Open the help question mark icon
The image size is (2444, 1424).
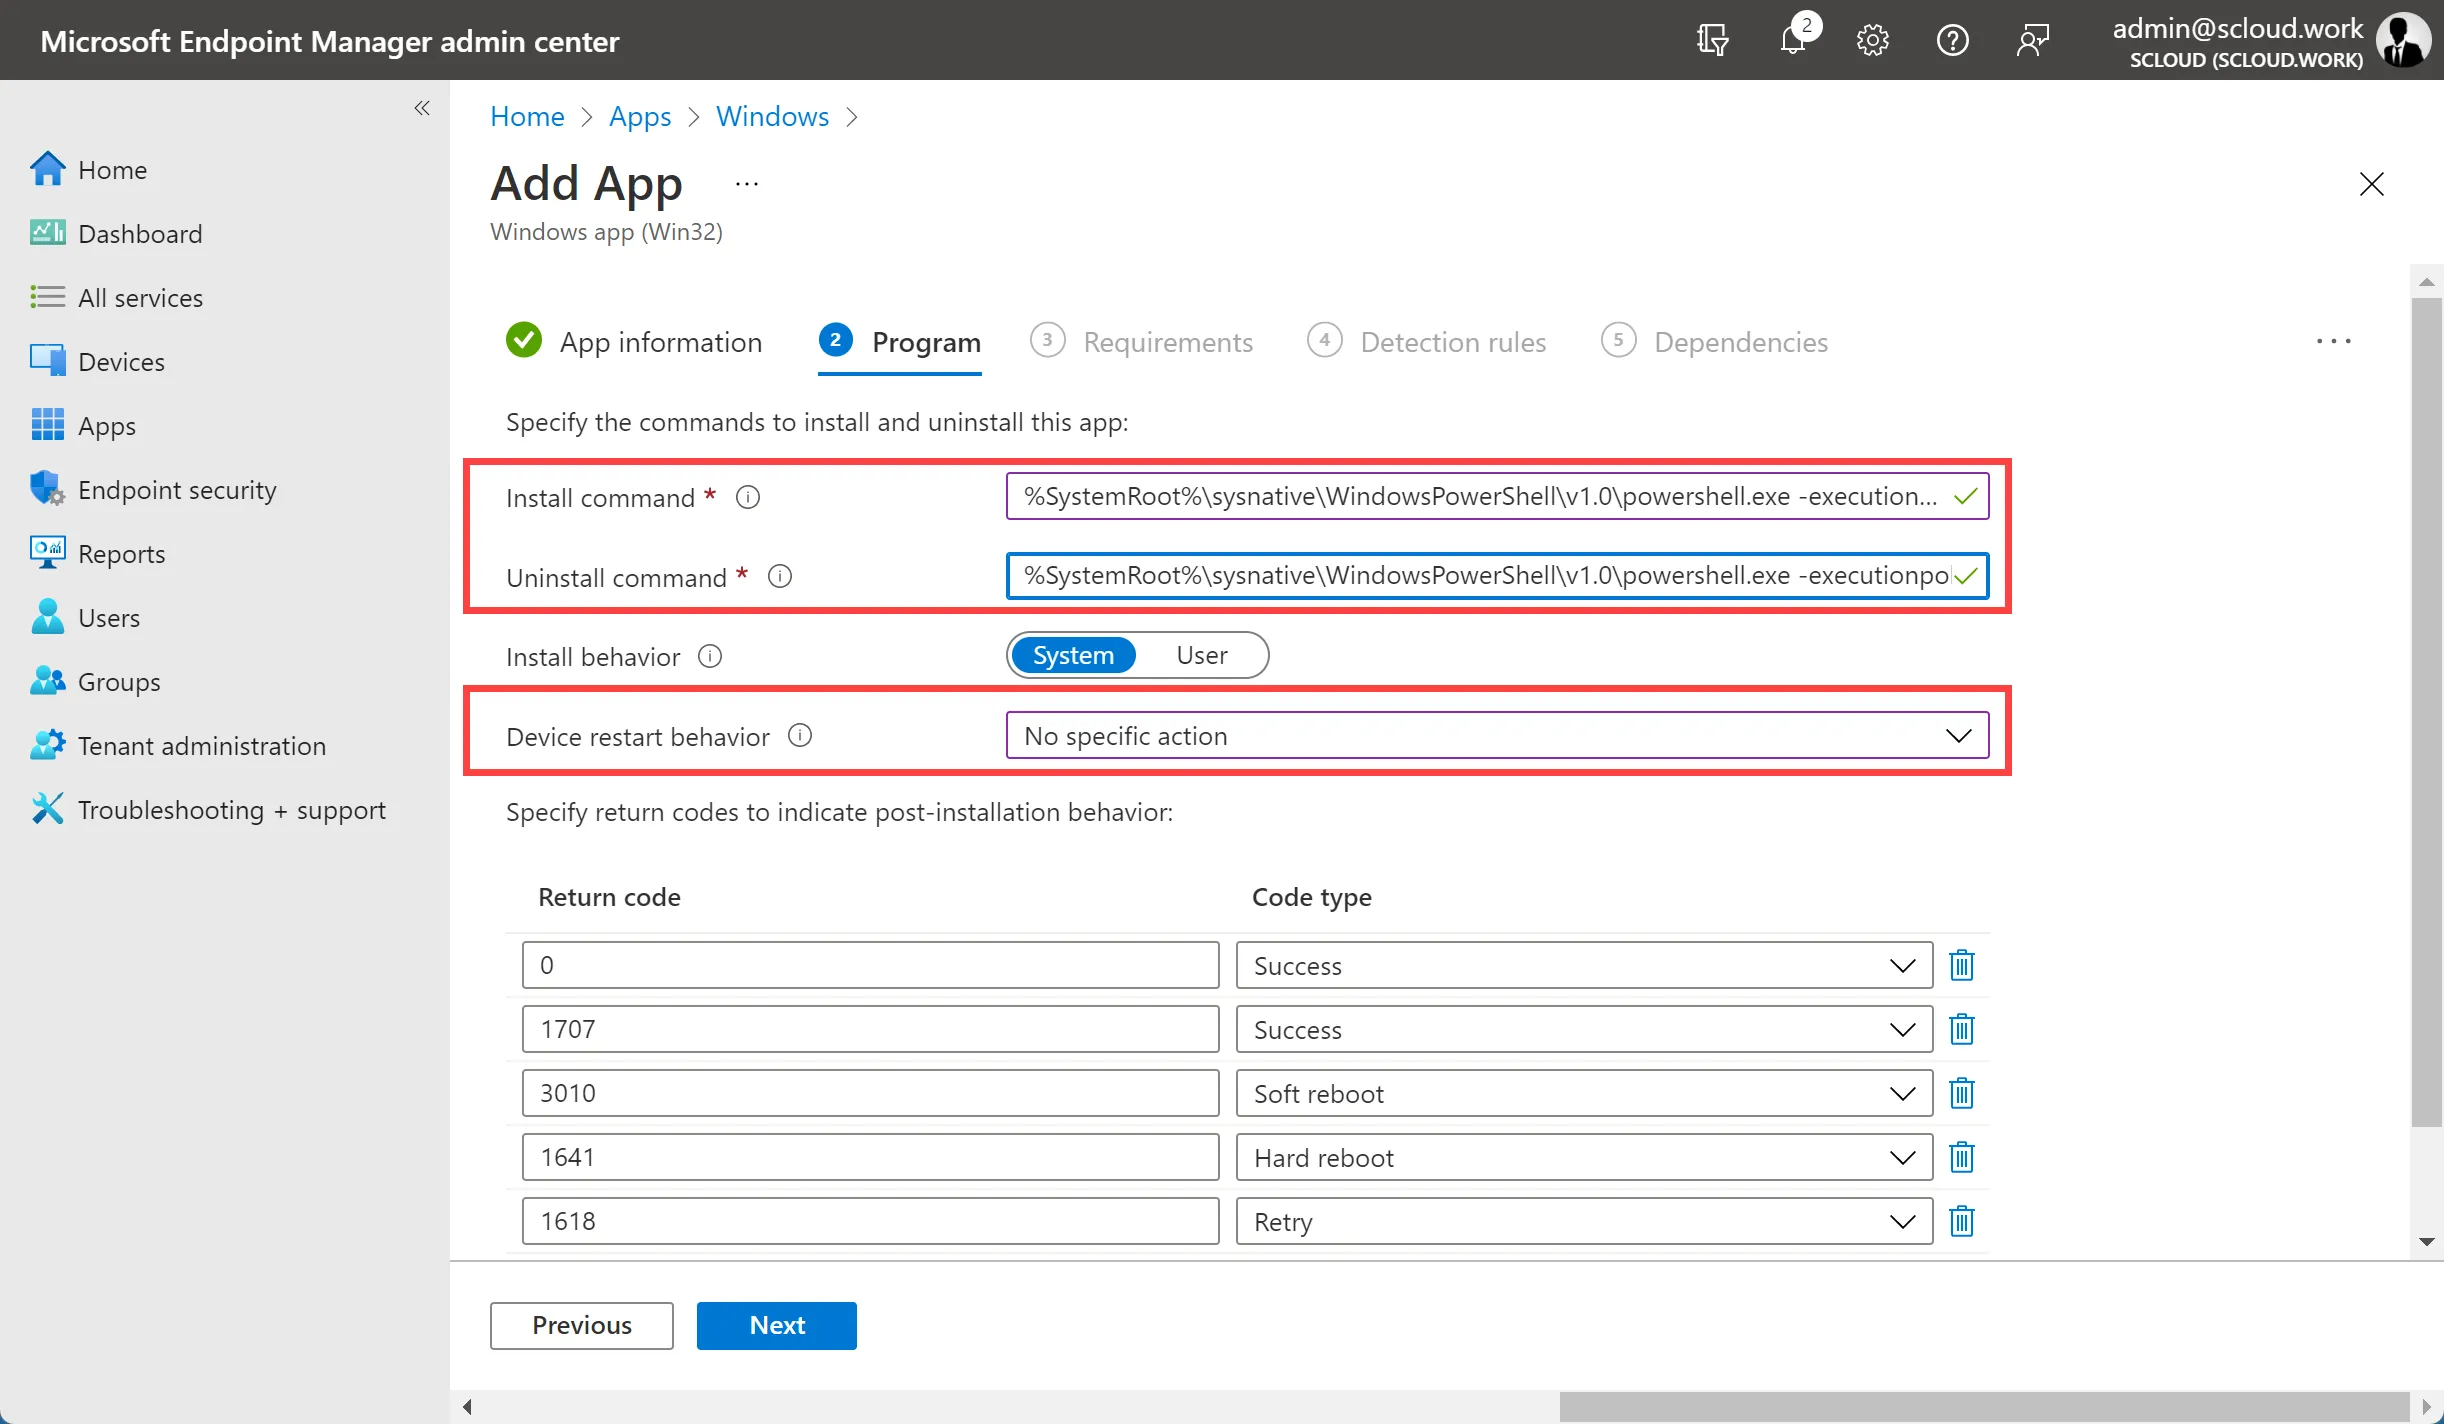(1952, 40)
